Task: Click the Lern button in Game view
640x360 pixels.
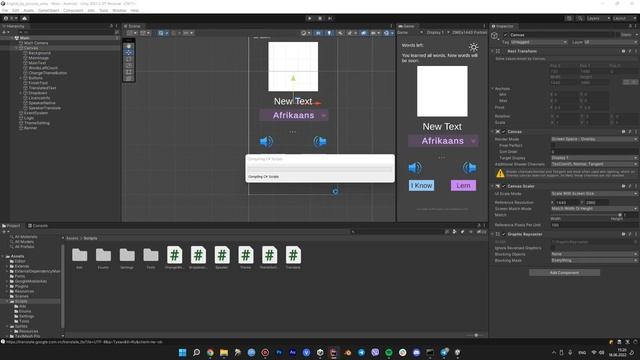Action: (x=463, y=186)
